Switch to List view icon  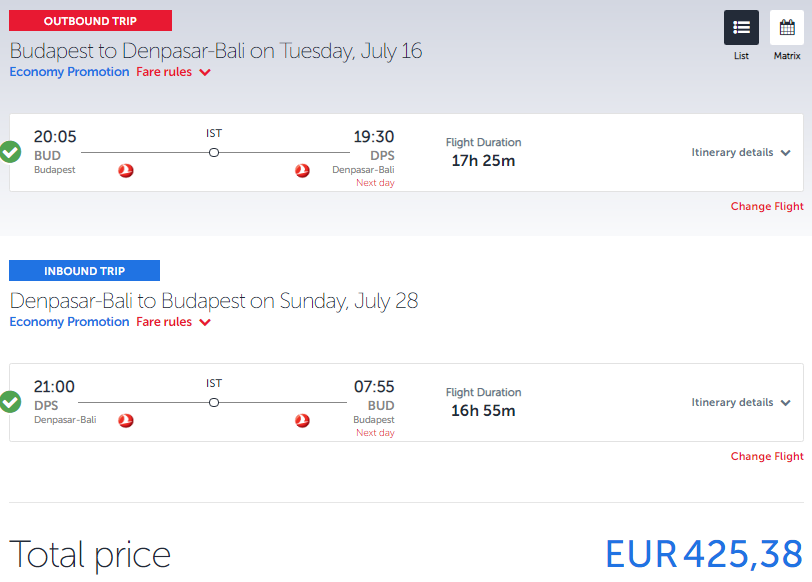pos(741,27)
